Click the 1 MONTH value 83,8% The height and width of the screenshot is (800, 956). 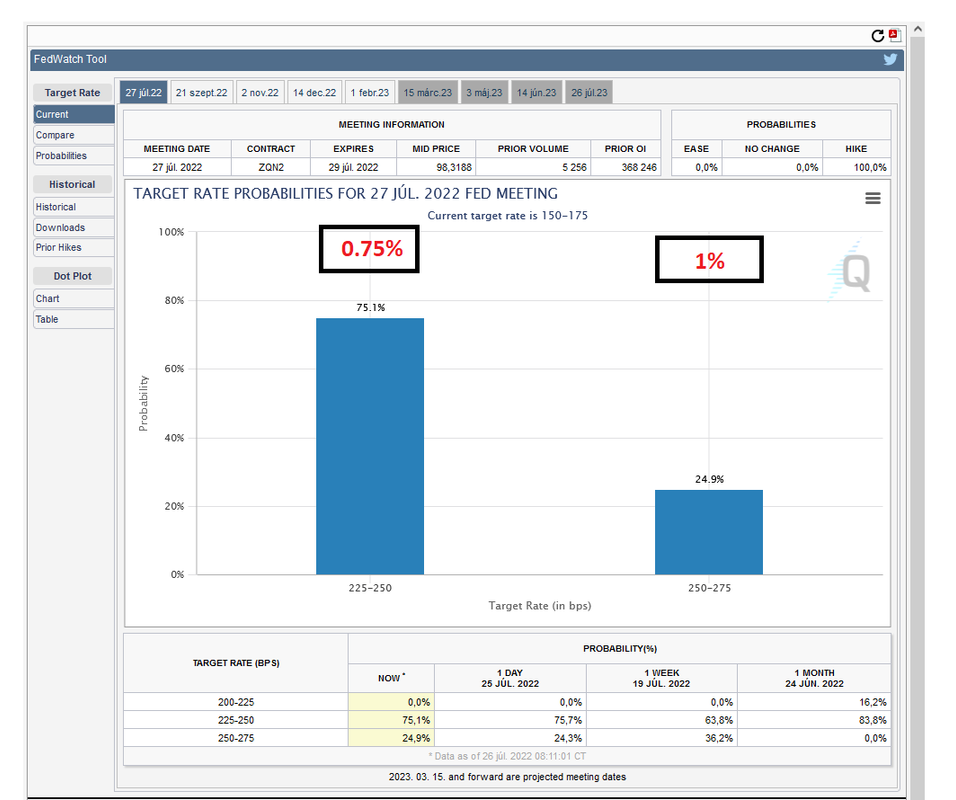872,720
